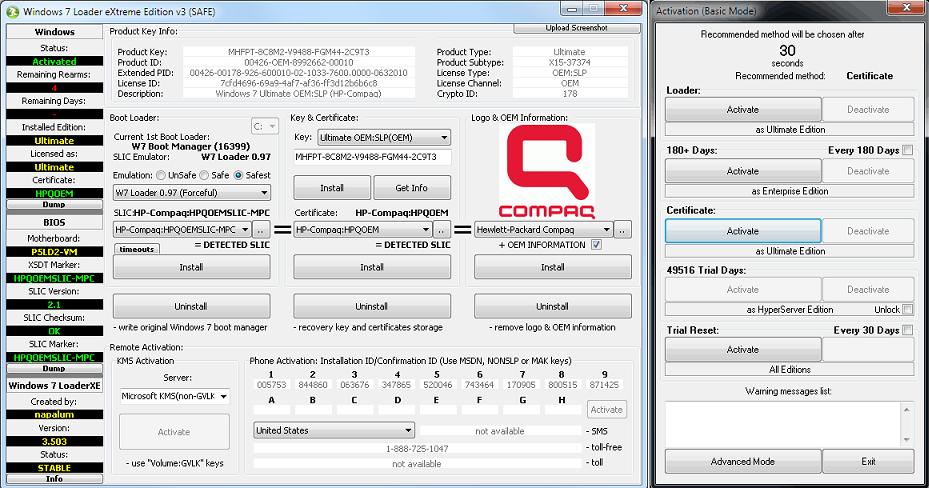The image size is (929, 488).
Task: Toggle the + OEM INFORMATION checkbox
Action: [x=596, y=245]
